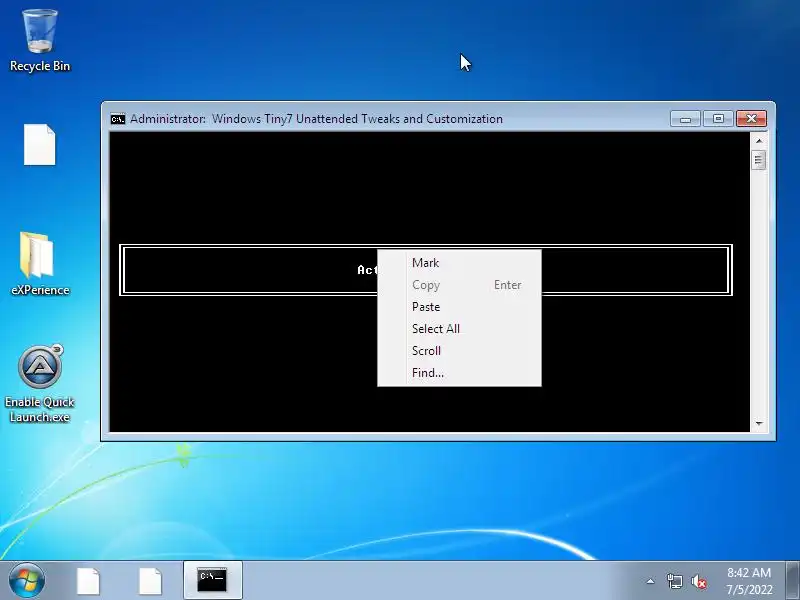800x600 pixels.
Task: Open the Recycle Bin desktop icon
Action: click(x=40, y=41)
